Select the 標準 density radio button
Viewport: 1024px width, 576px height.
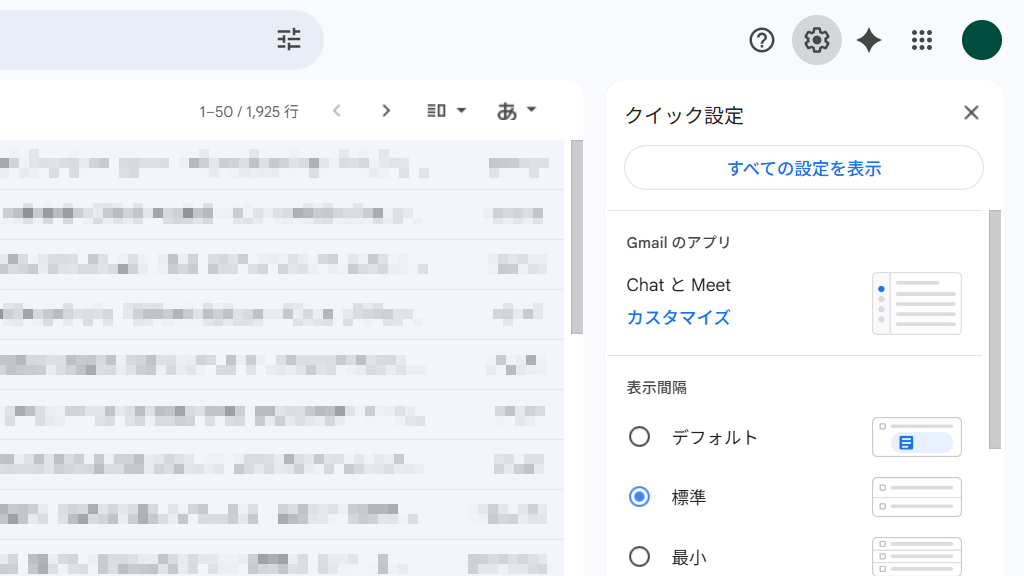pyautogui.click(x=639, y=497)
